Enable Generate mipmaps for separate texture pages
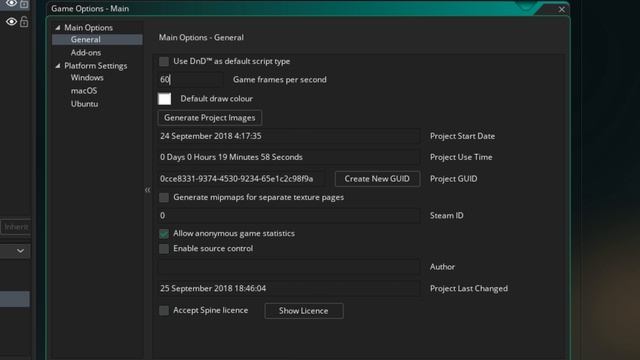This screenshot has width=640, height=360. [164, 198]
